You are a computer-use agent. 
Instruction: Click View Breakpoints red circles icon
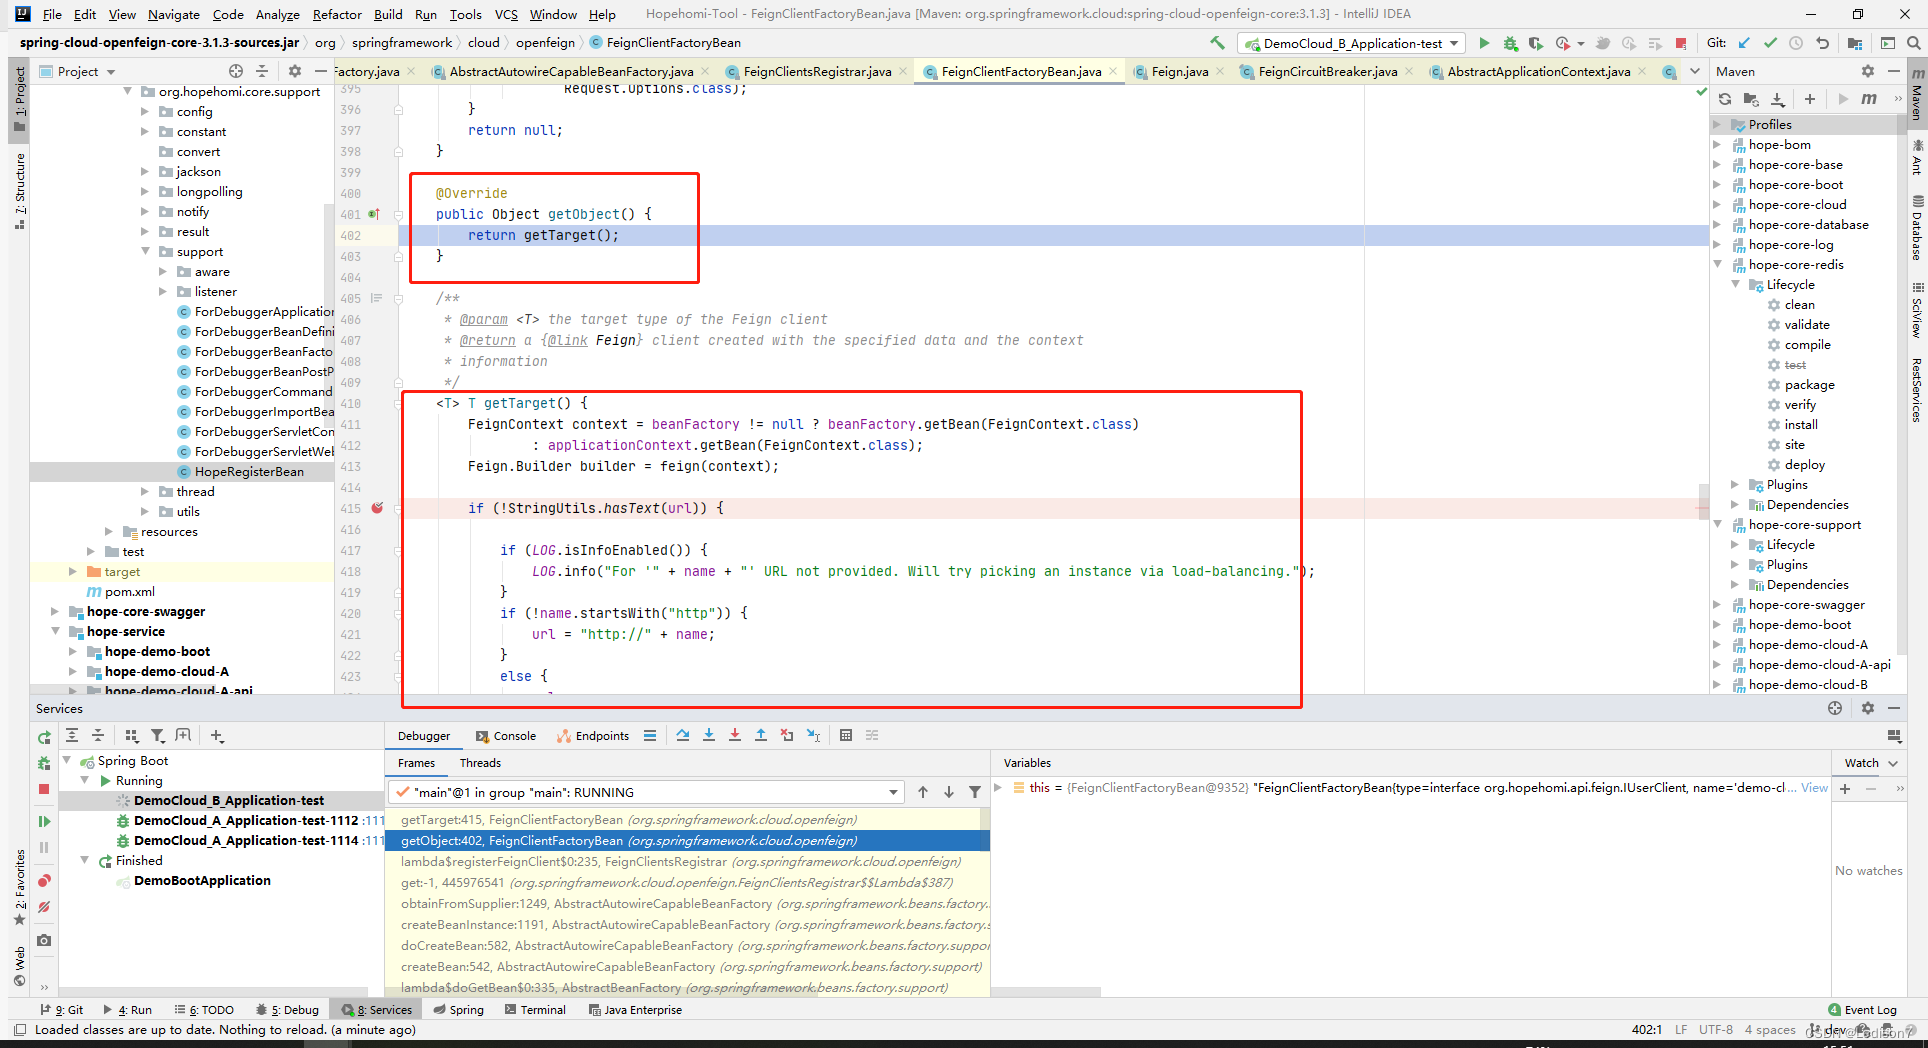pos(44,881)
